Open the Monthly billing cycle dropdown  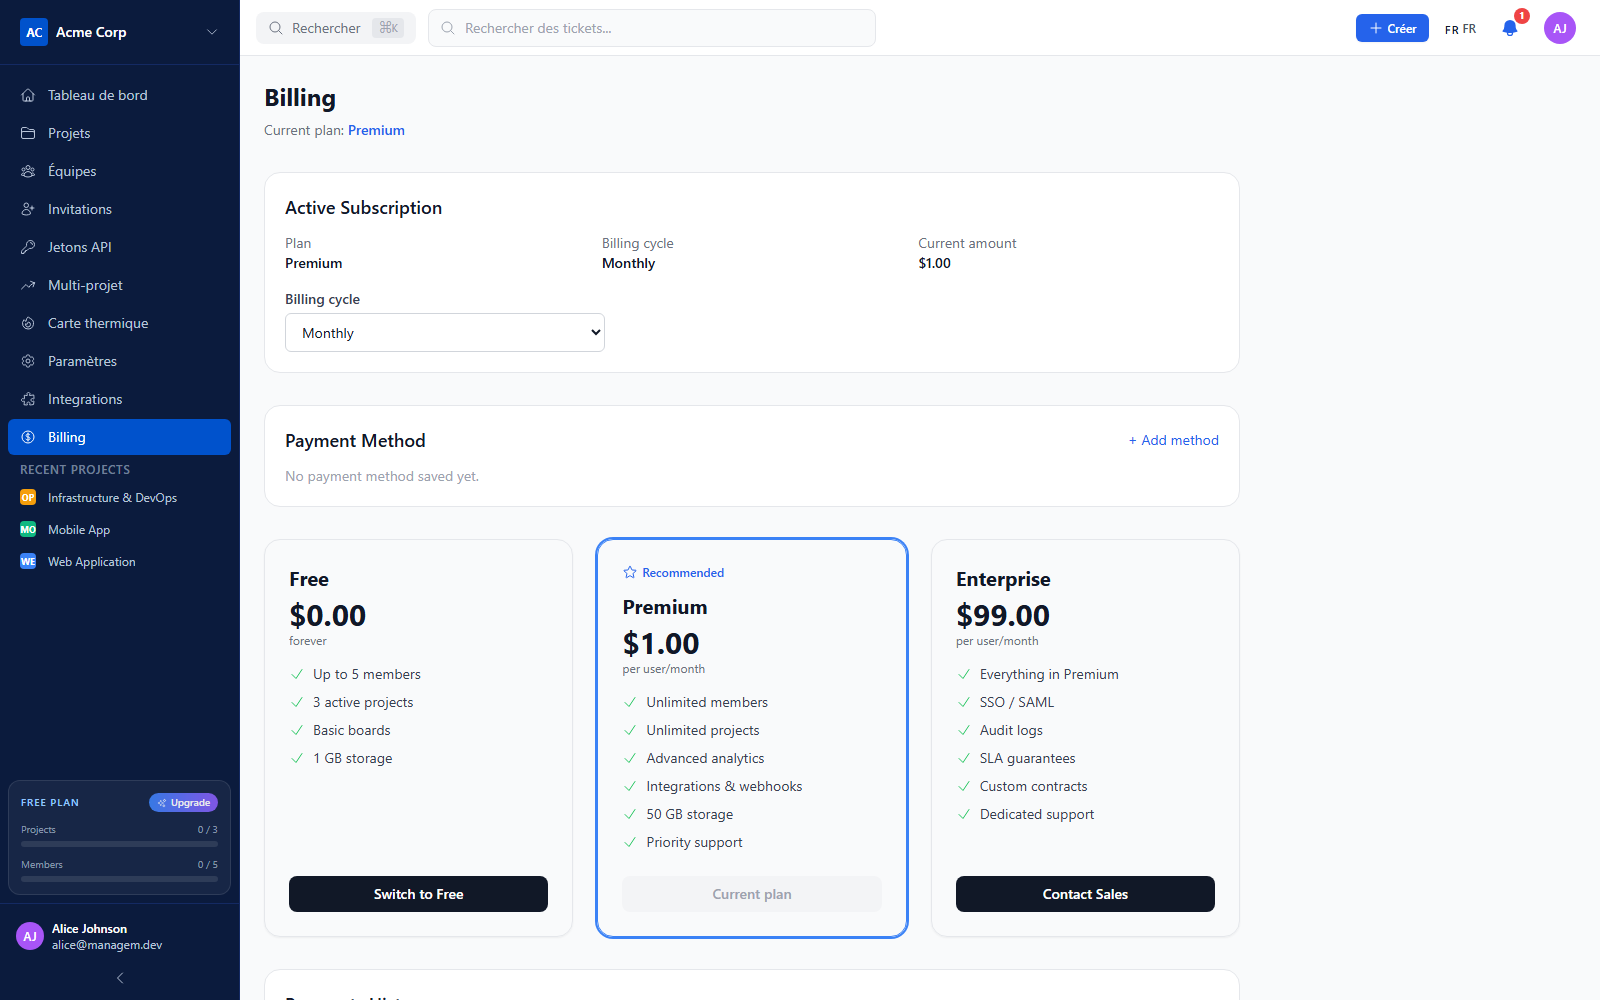coord(445,333)
